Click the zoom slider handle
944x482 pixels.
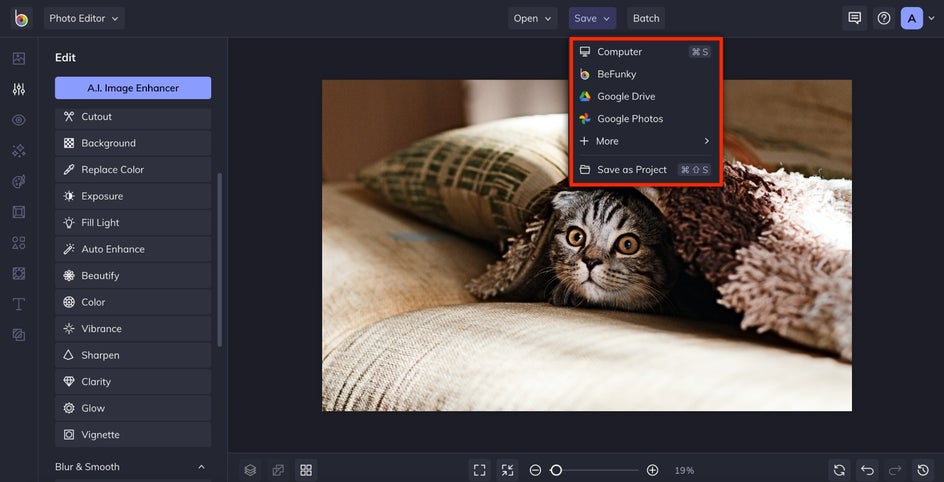[557, 470]
